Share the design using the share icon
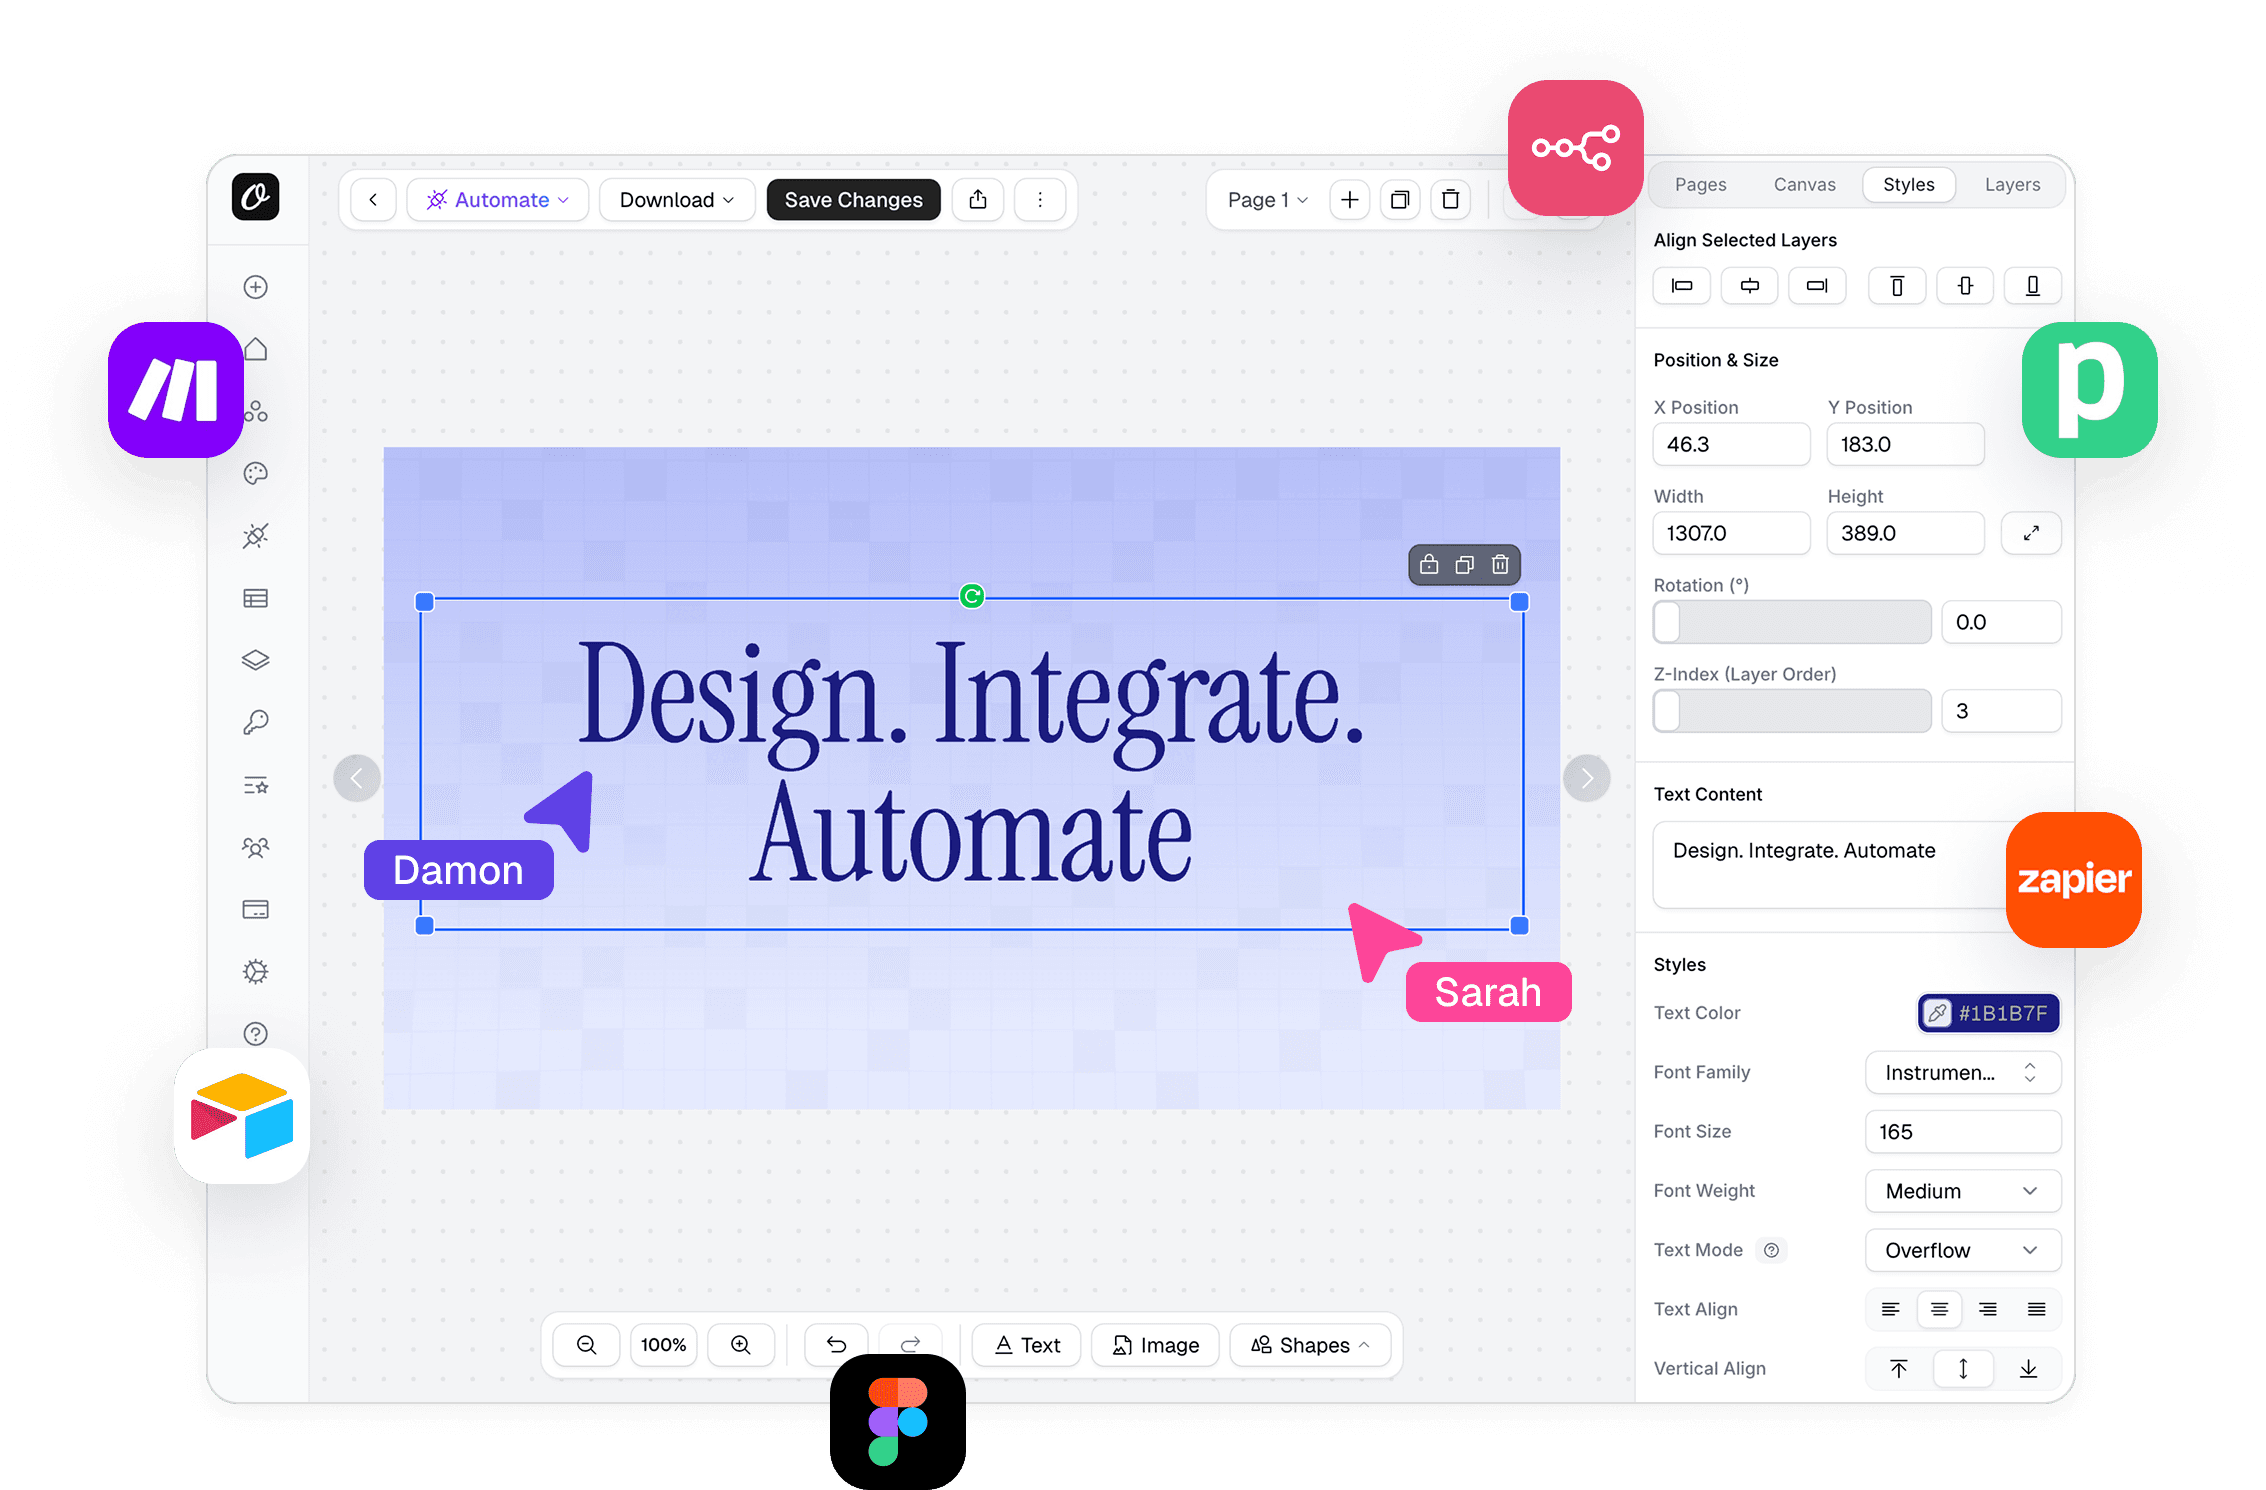 point(978,199)
